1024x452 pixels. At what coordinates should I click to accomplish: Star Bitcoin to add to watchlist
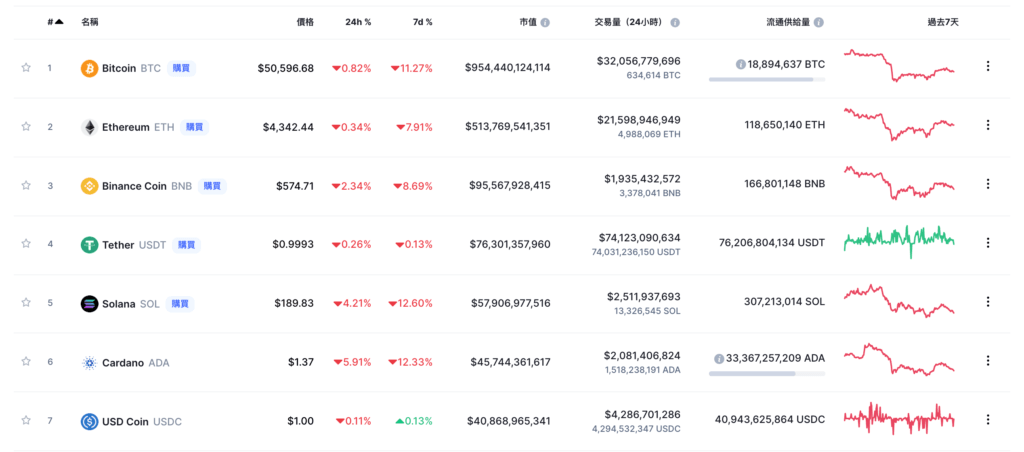point(26,68)
